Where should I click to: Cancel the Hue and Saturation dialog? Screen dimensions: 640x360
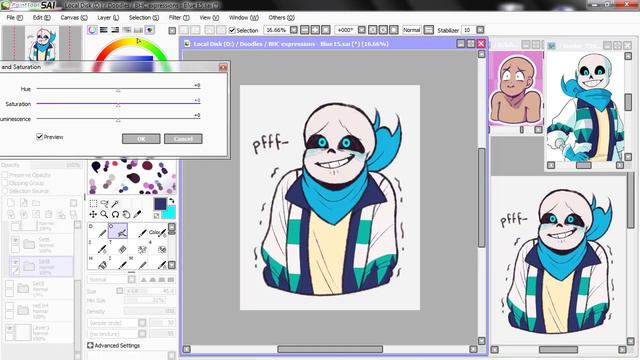click(x=183, y=139)
